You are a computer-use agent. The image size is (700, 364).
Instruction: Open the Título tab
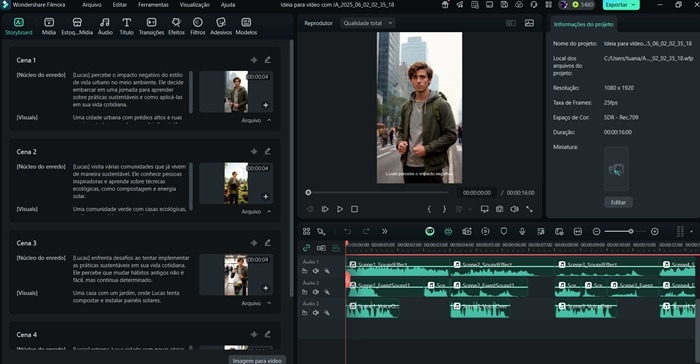pyautogui.click(x=126, y=26)
